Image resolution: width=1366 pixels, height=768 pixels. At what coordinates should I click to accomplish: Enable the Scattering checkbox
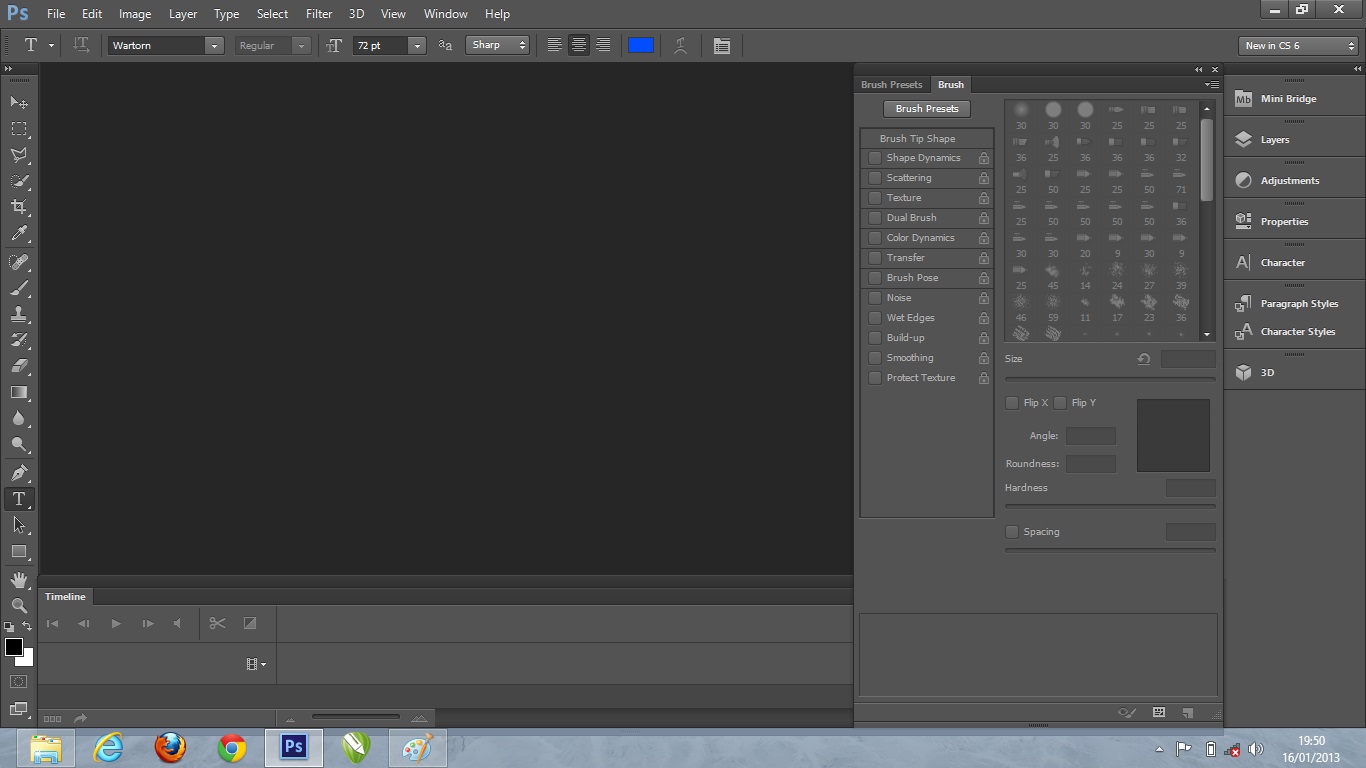(x=875, y=178)
